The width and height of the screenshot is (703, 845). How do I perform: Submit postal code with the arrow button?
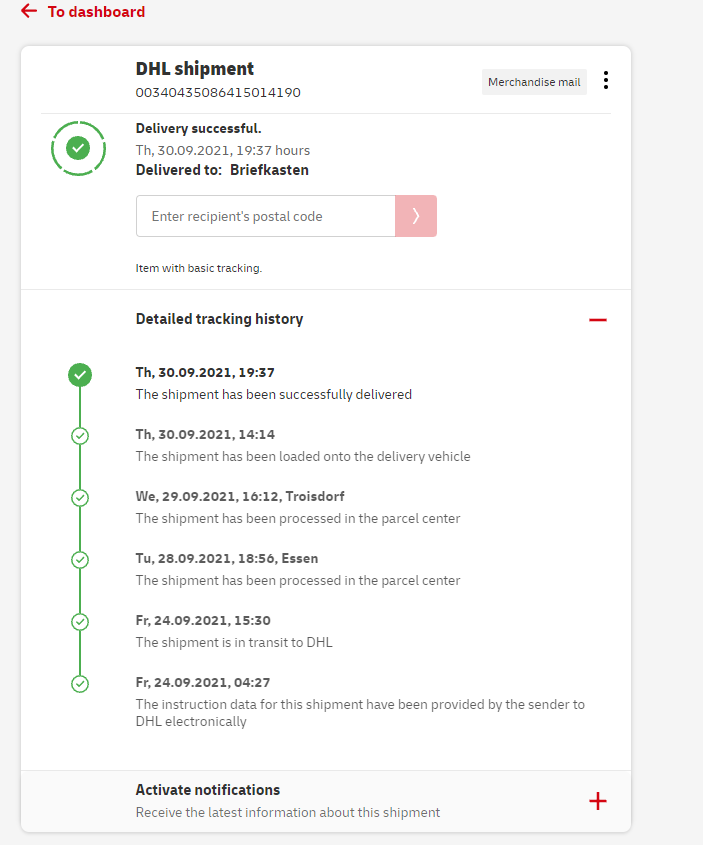pos(416,216)
